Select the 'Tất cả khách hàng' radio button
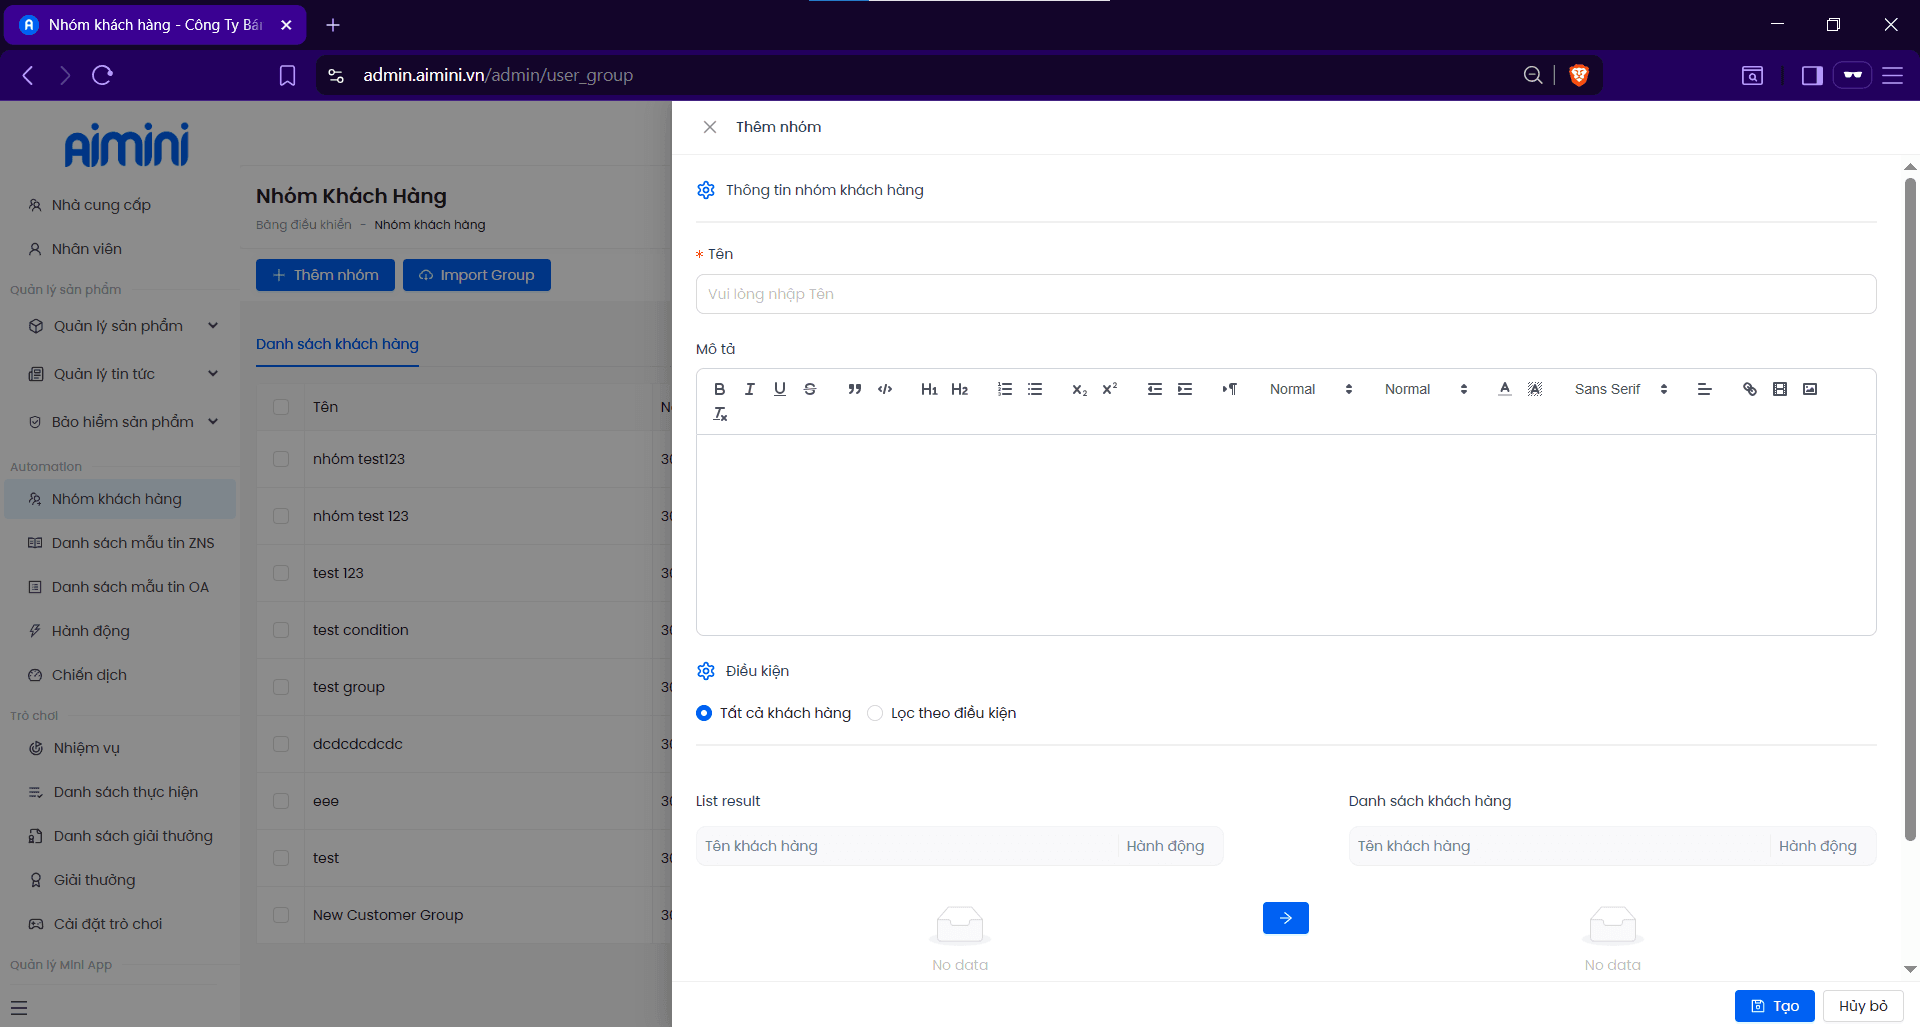This screenshot has width=1920, height=1027. (704, 713)
